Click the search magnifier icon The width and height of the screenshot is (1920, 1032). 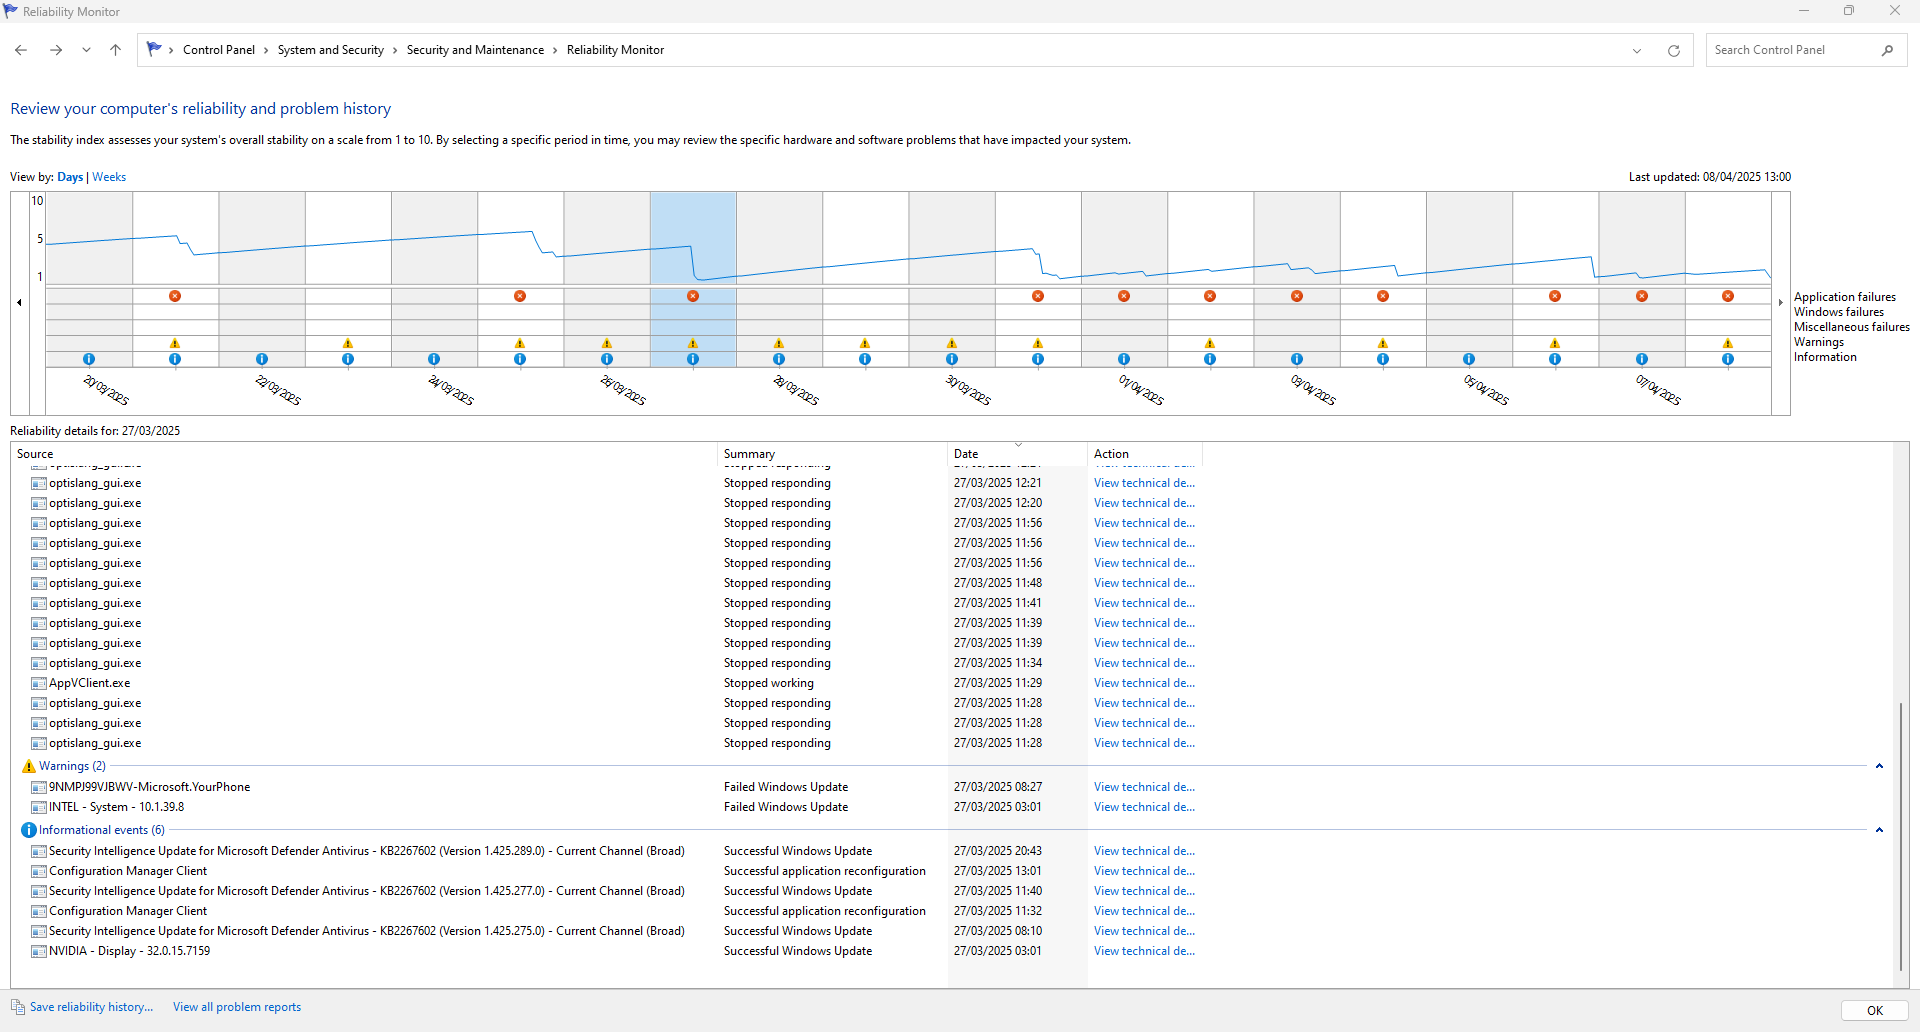(1887, 50)
